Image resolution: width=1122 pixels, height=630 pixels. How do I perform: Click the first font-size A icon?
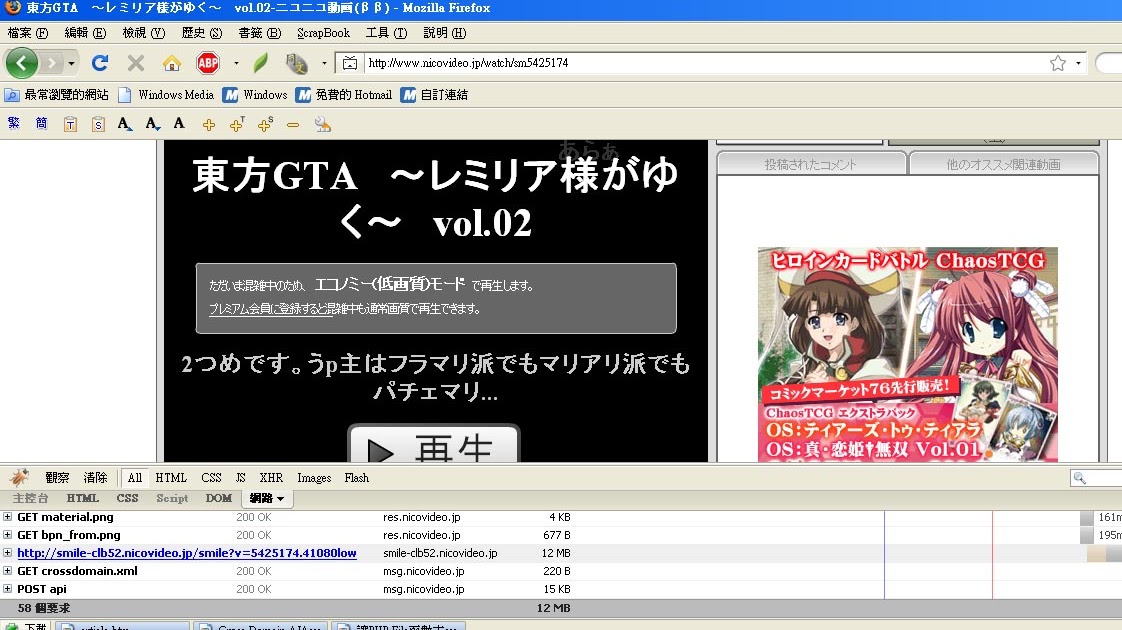[x=125, y=124]
